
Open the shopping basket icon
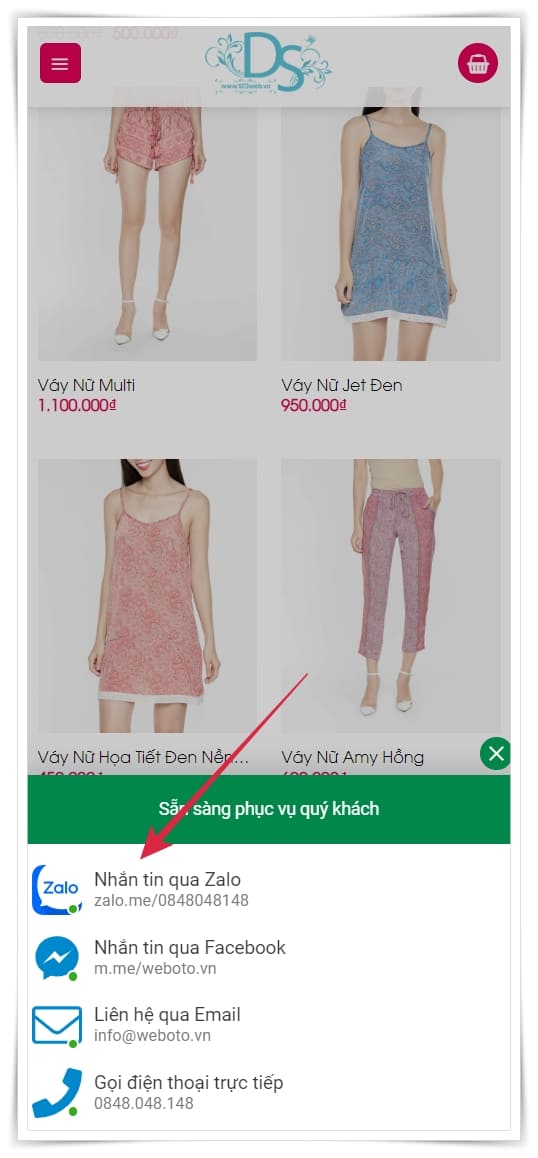point(478,64)
